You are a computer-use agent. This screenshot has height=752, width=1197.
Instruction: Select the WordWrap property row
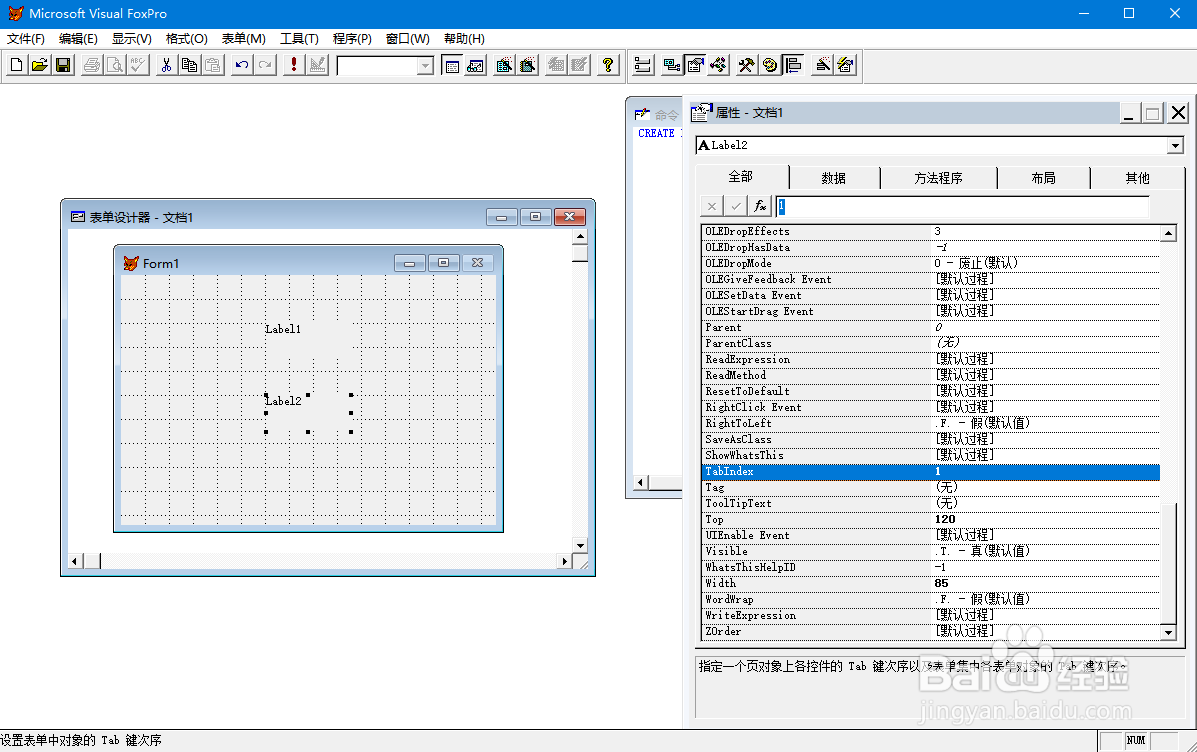[x=931, y=599]
